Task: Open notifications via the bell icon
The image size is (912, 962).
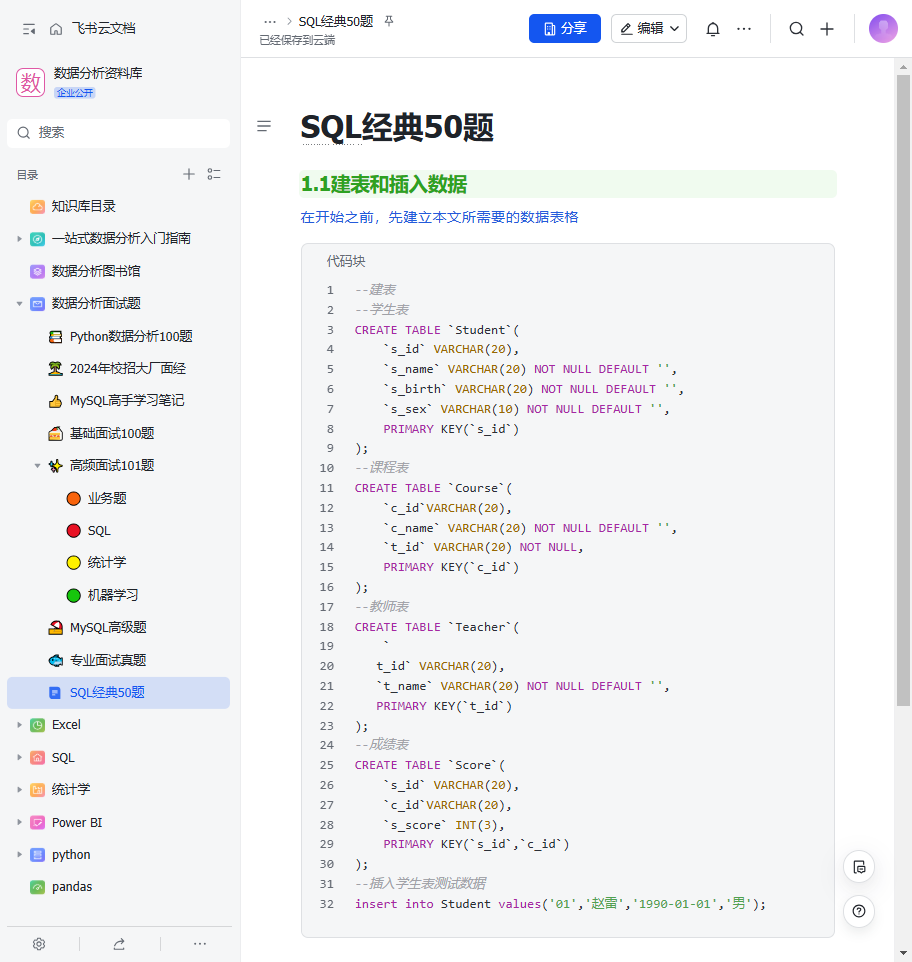Action: click(x=712, y=28)
